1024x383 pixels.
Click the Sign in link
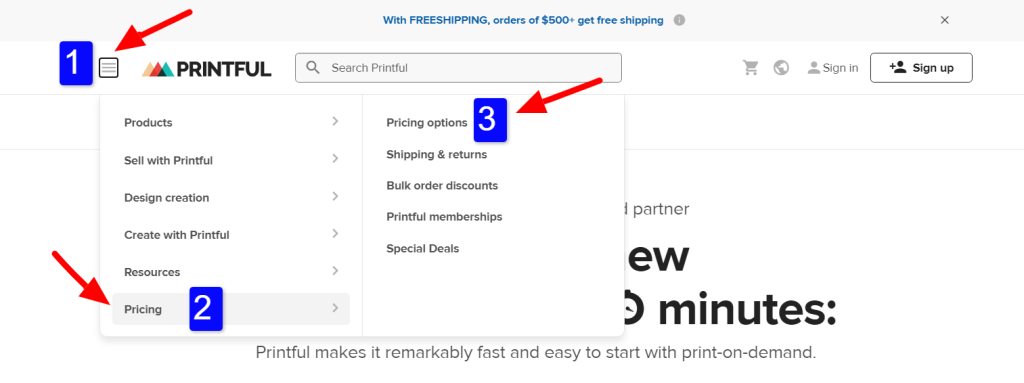[833, 68]
